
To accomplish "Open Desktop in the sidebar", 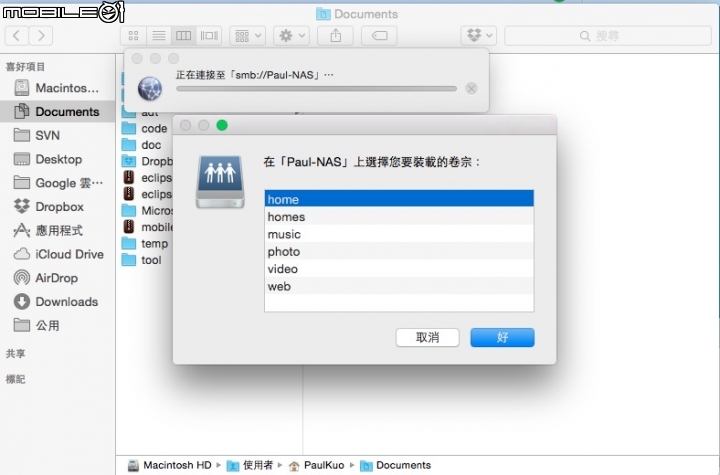I will pos(57,159).
